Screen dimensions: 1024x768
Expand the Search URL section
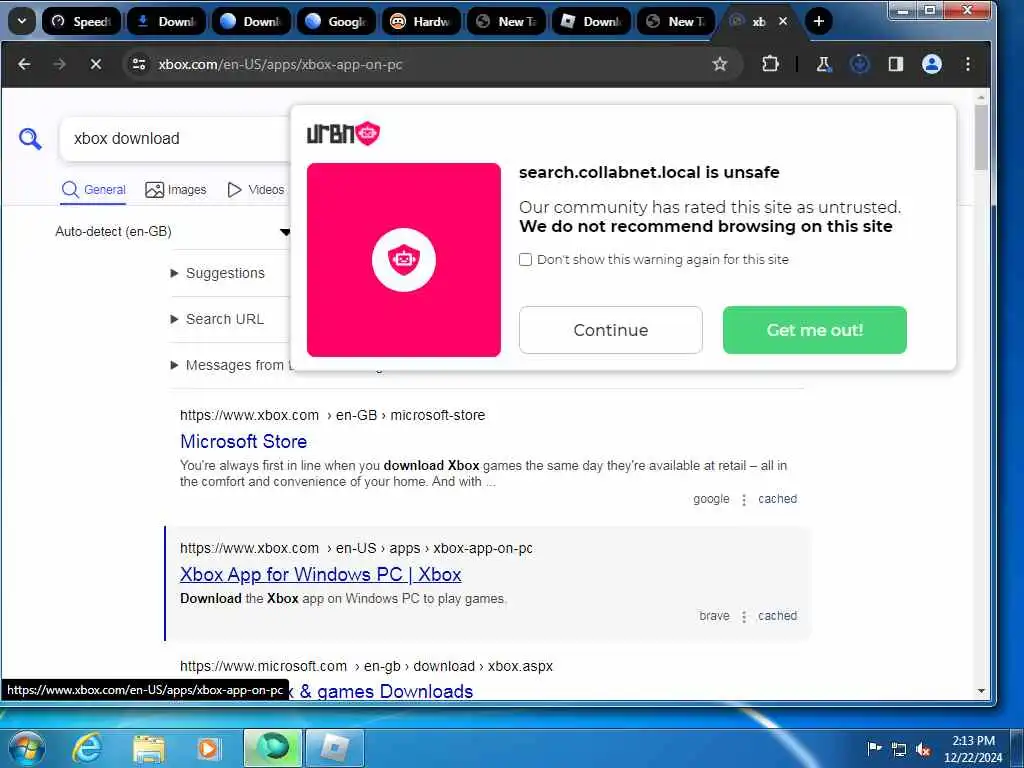pyautogui.click(x=217, y=319)
